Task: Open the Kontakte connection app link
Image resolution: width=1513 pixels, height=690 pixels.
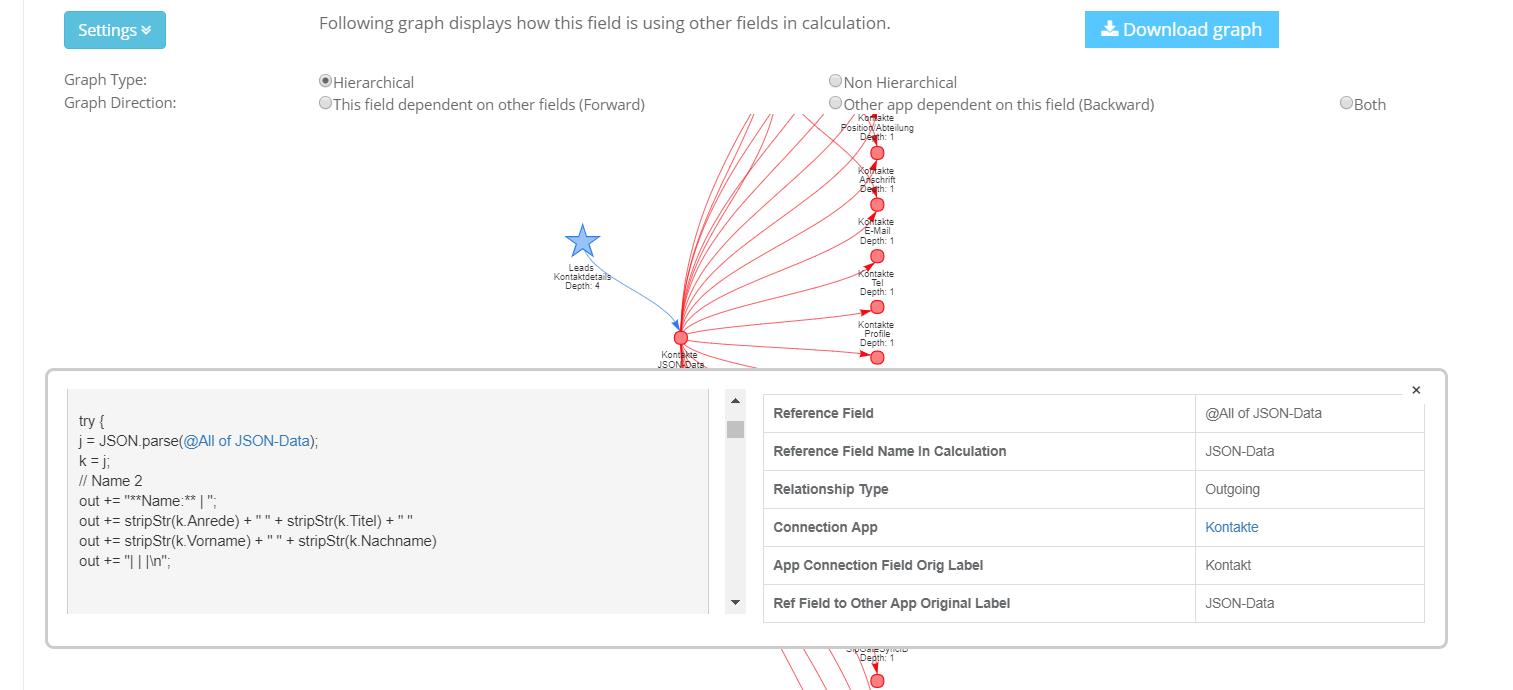Action: [1232, 527]
